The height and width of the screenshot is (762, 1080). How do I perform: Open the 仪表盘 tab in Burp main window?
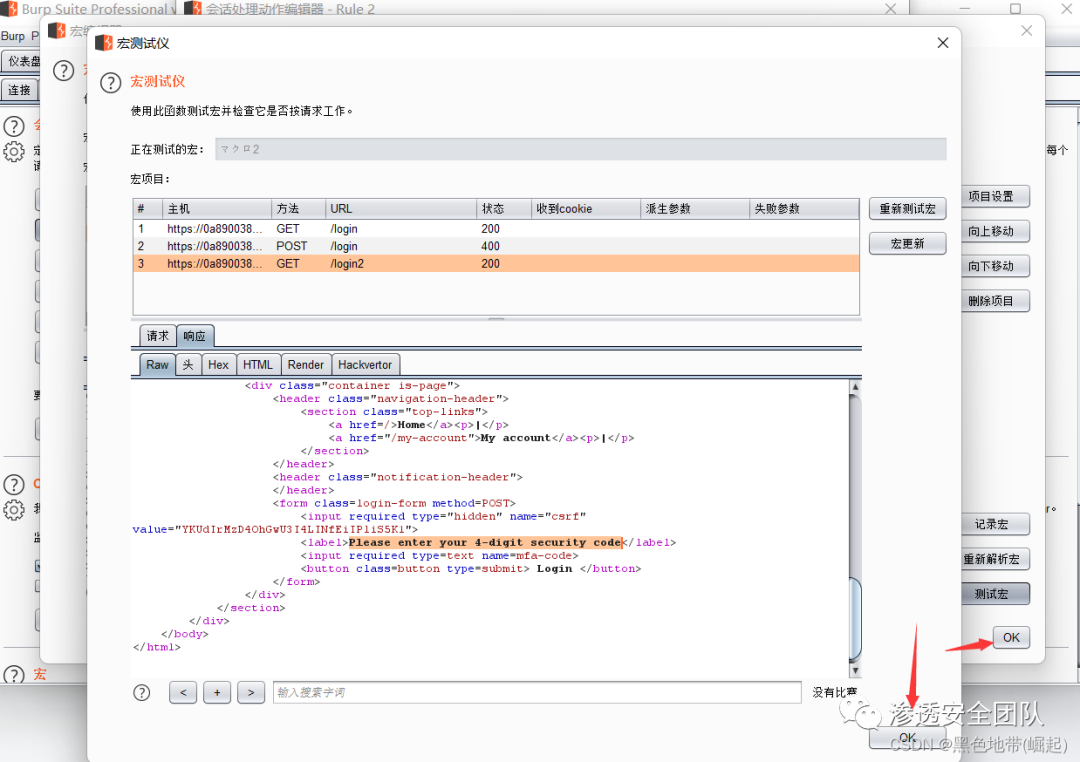click(x=22, y=61)
